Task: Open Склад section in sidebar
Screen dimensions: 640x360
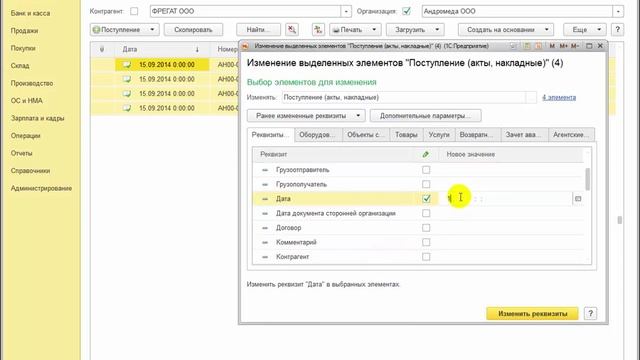Action: pyautogui.click(x=20, y=66)
